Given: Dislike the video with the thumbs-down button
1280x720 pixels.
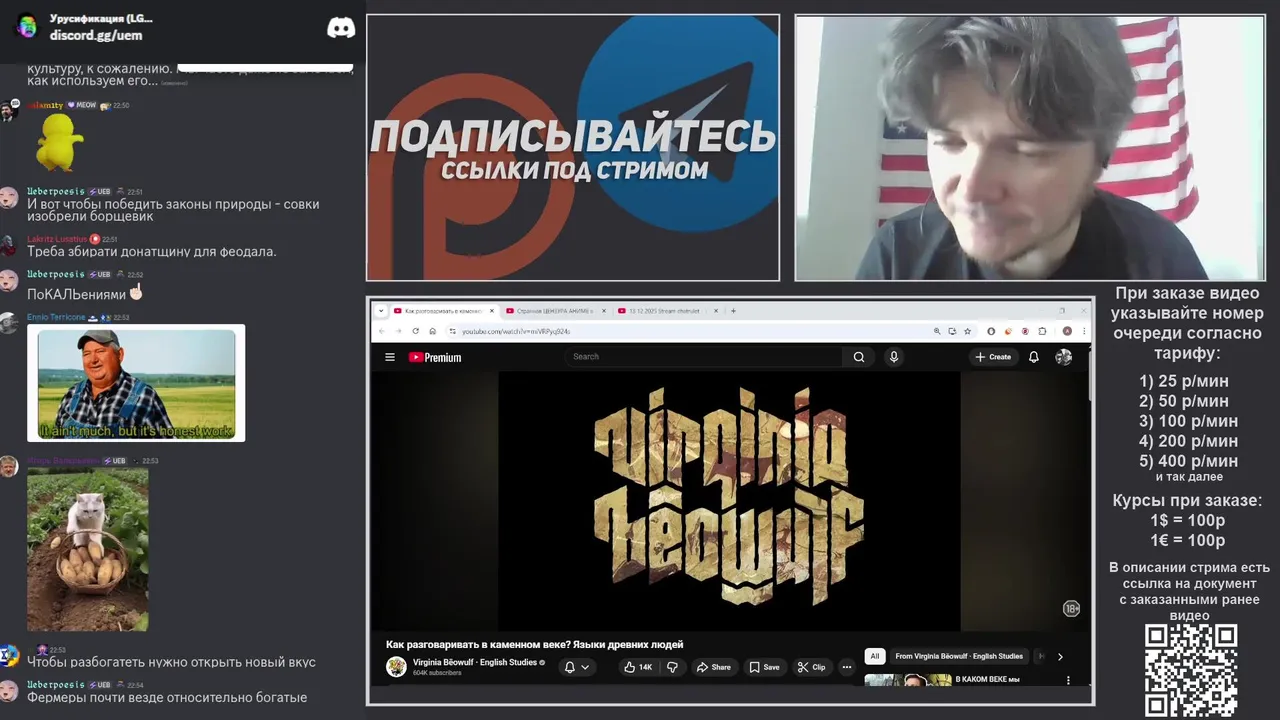Looking at the screenshot, I should [x=672, y=667].
